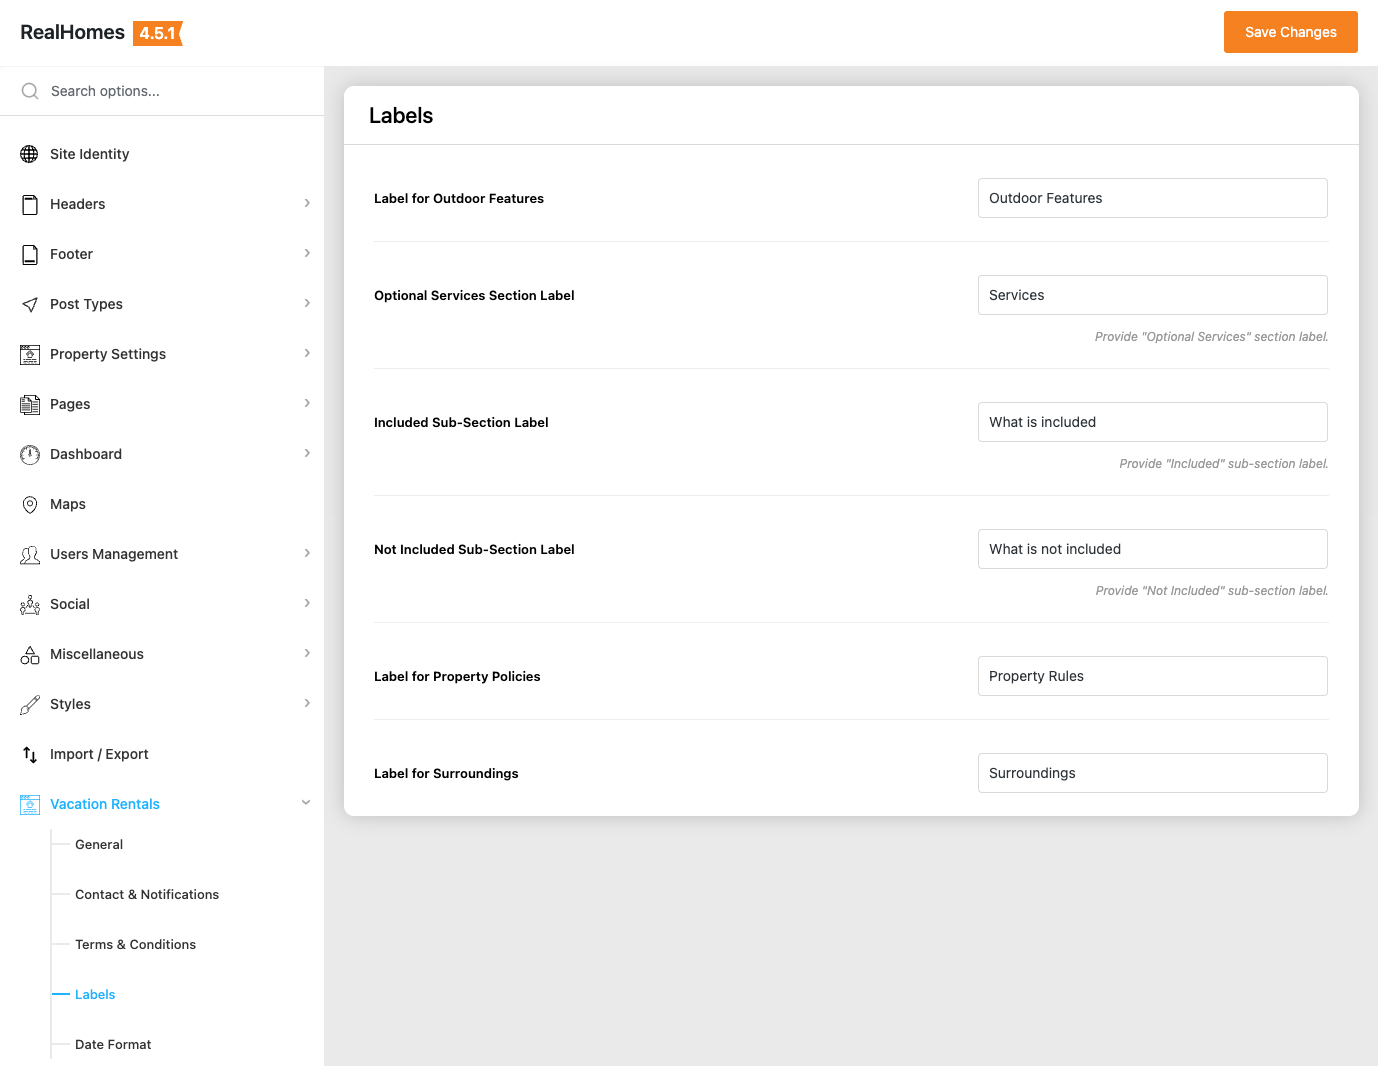1378x1066 pixels.
Task: Click the Maps location pin icon
Action: pos(30,504)
